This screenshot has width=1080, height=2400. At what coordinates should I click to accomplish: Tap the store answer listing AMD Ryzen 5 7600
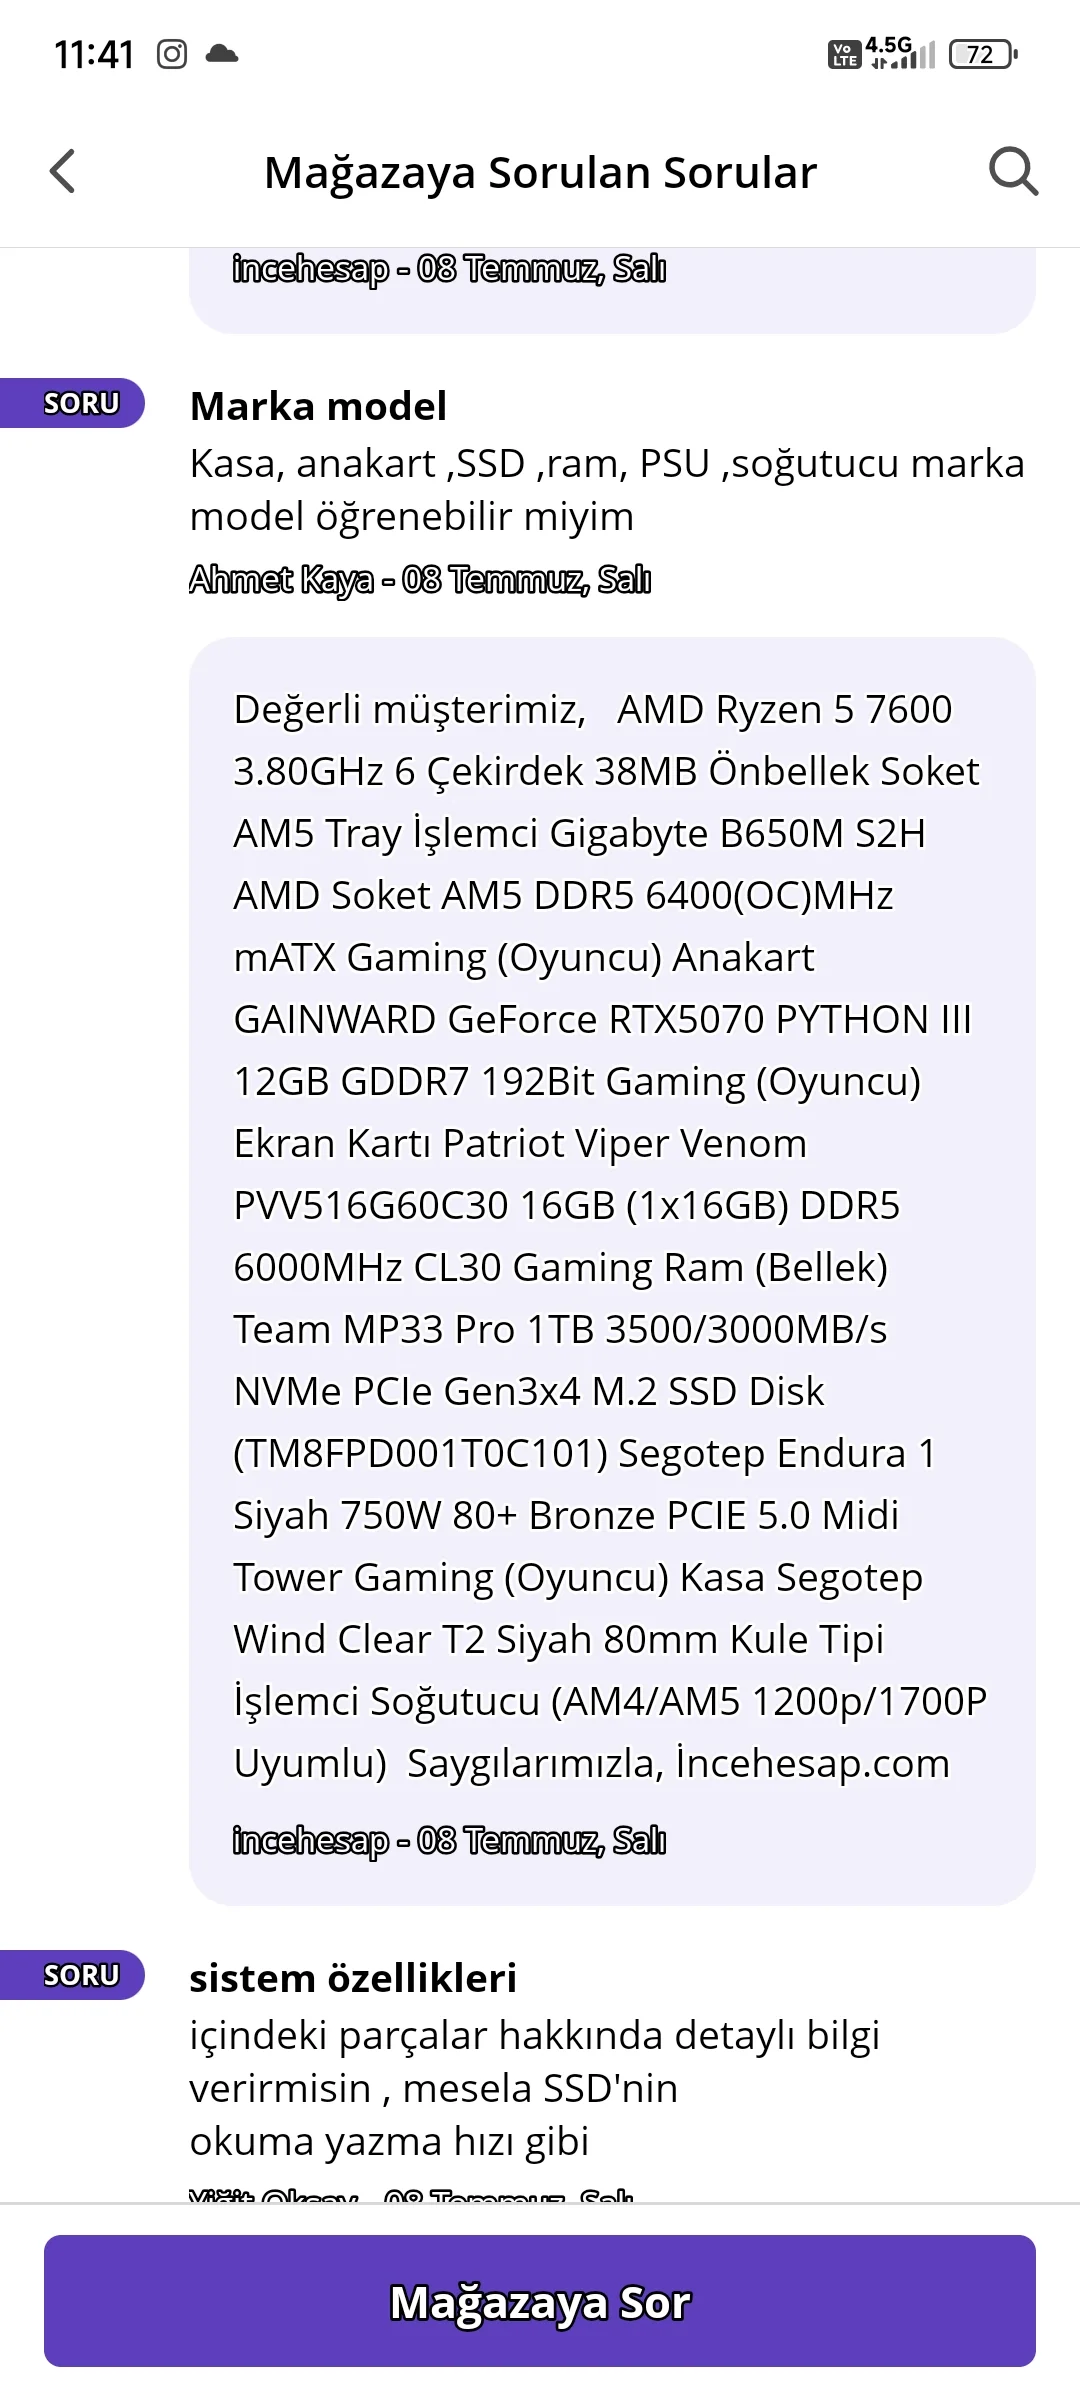[610, 1235]
